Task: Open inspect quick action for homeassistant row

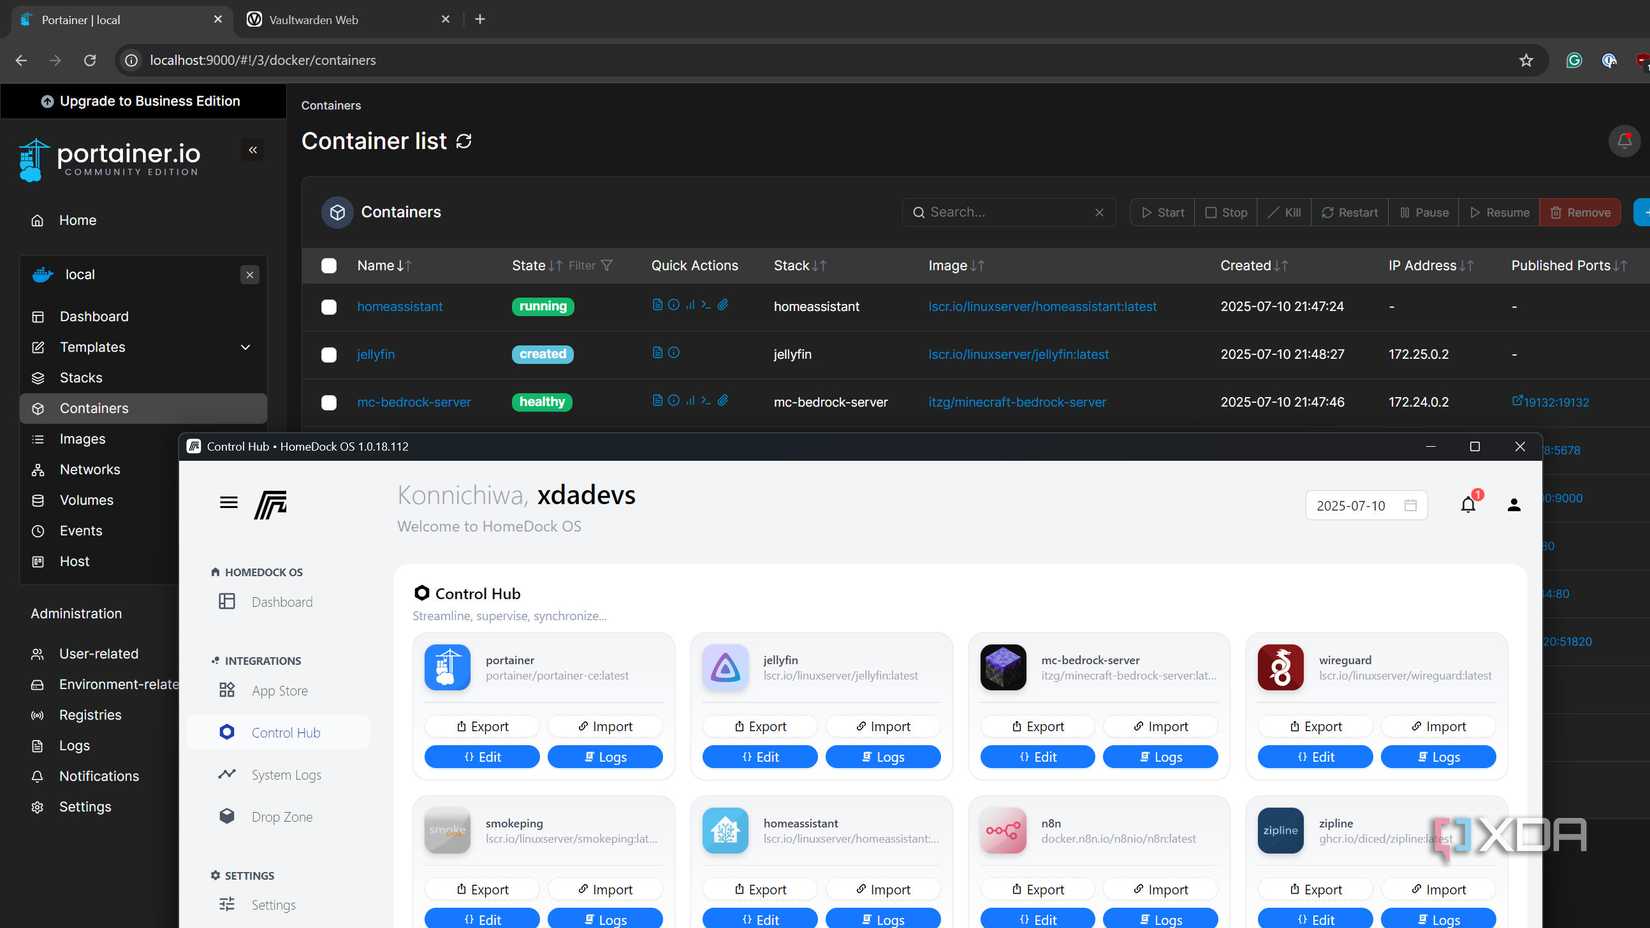Action: tap(673, 305)
